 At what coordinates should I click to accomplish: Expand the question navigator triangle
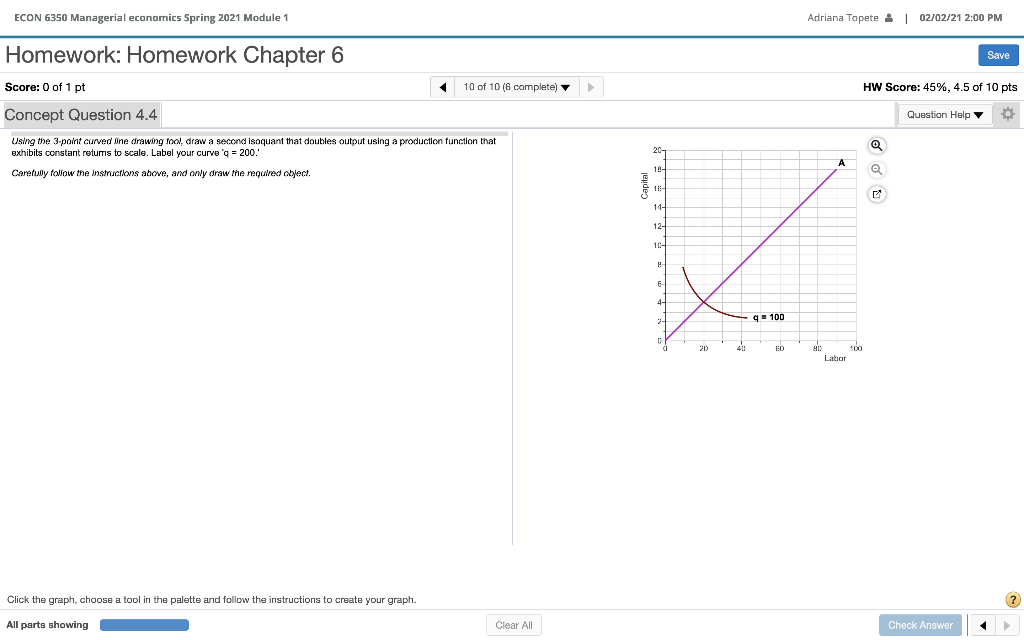pos(564,87)
